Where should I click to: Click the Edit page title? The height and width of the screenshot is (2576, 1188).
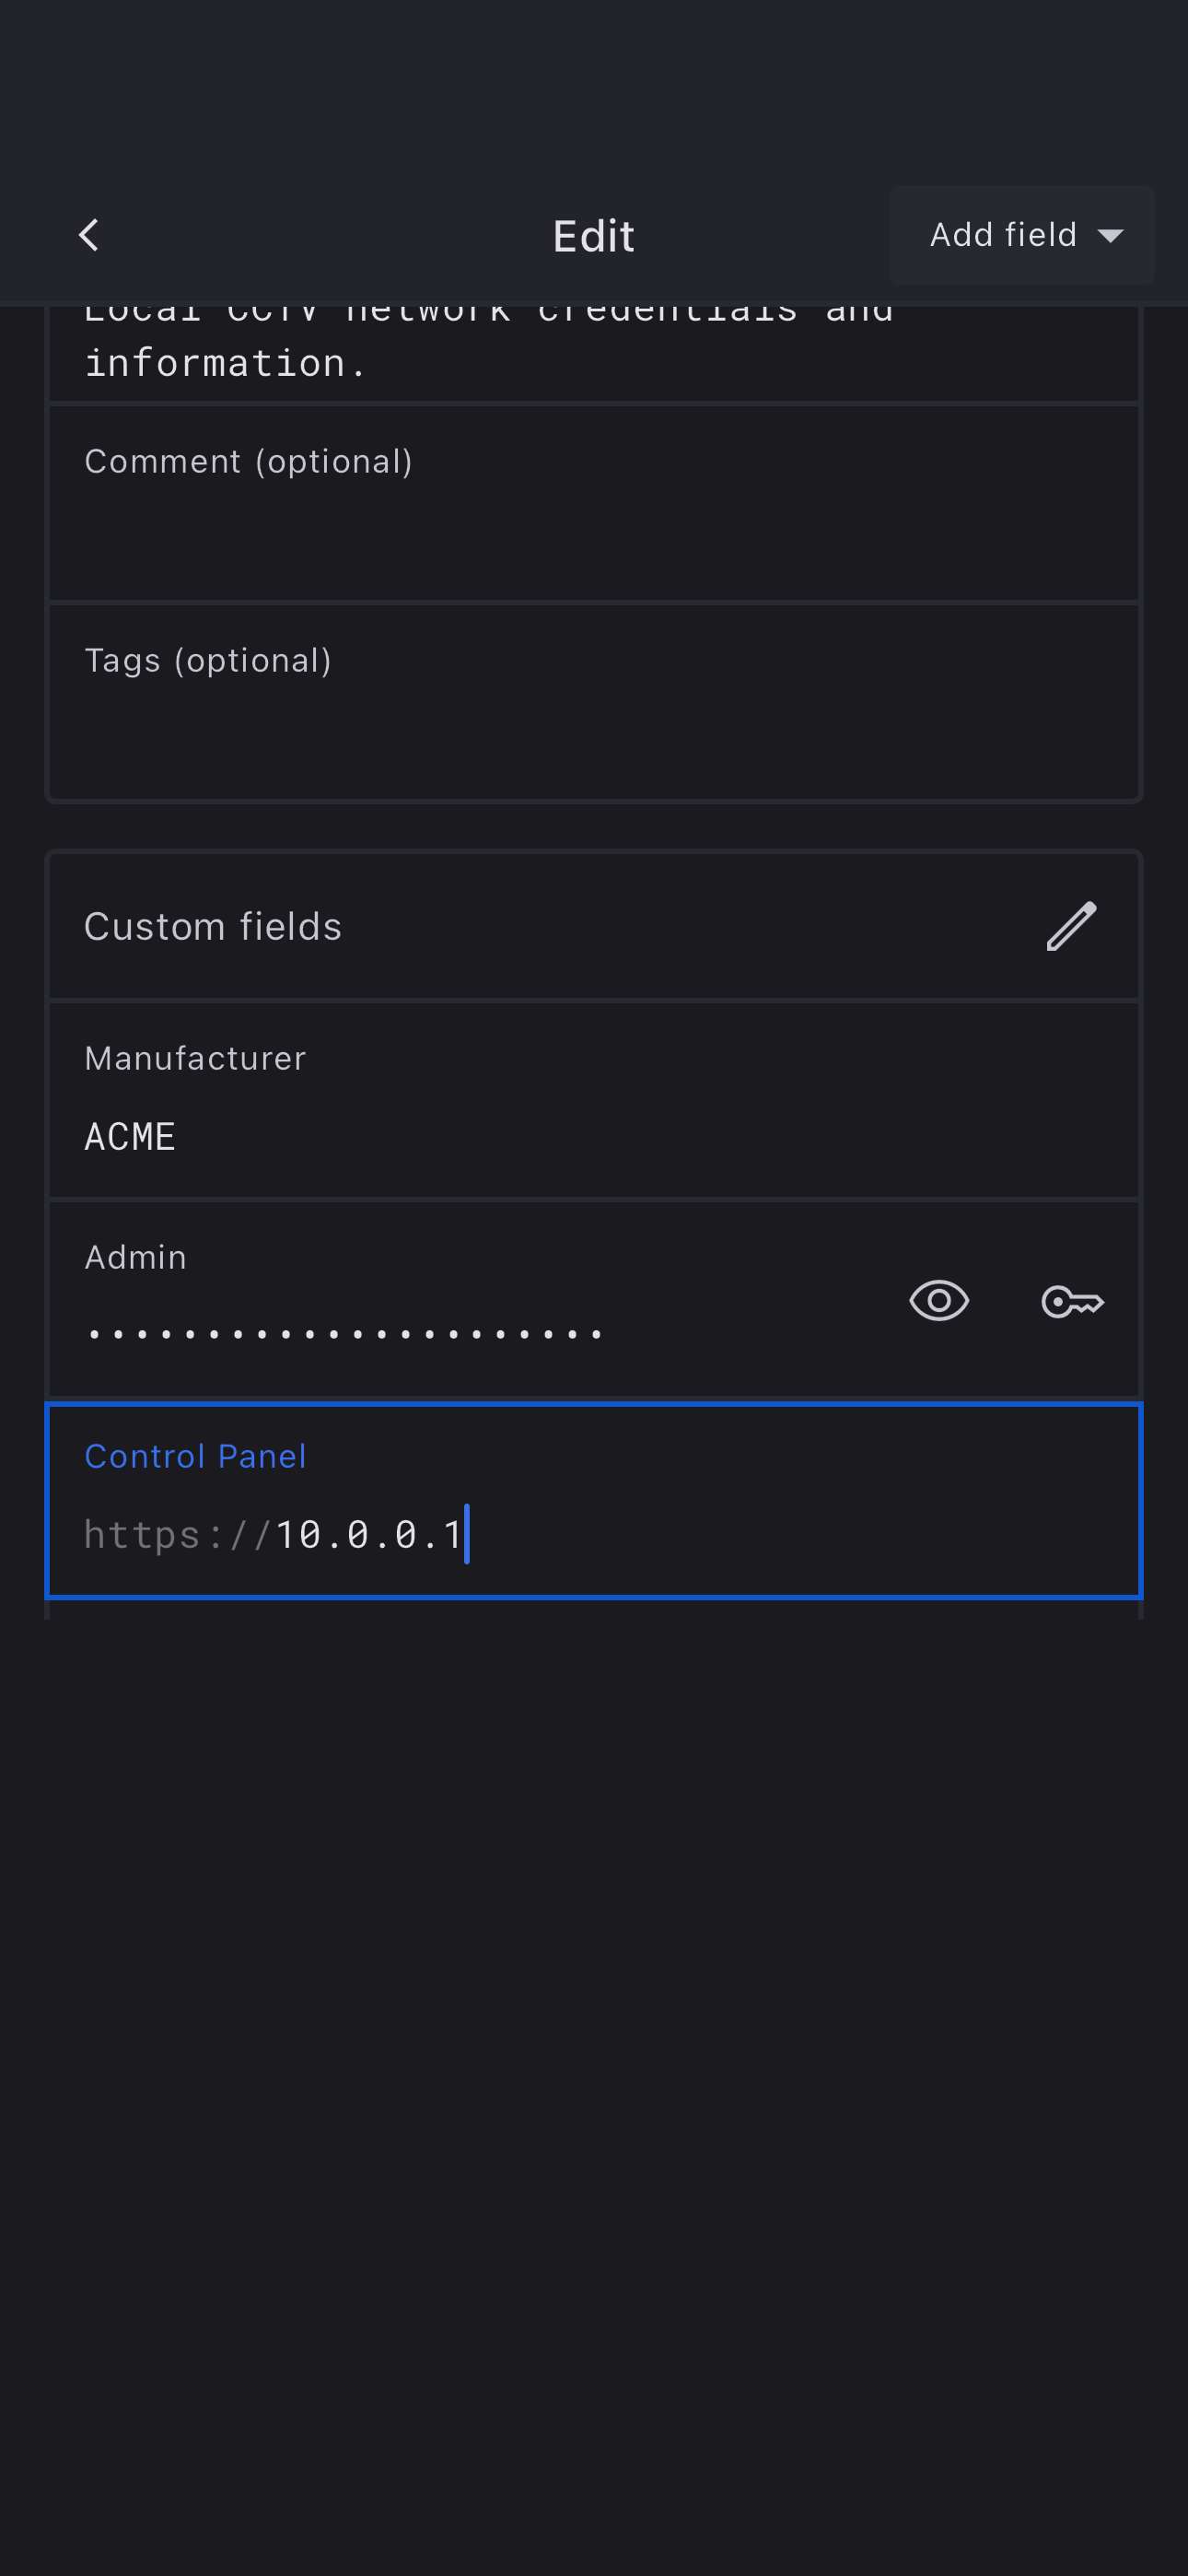(594, 237)
